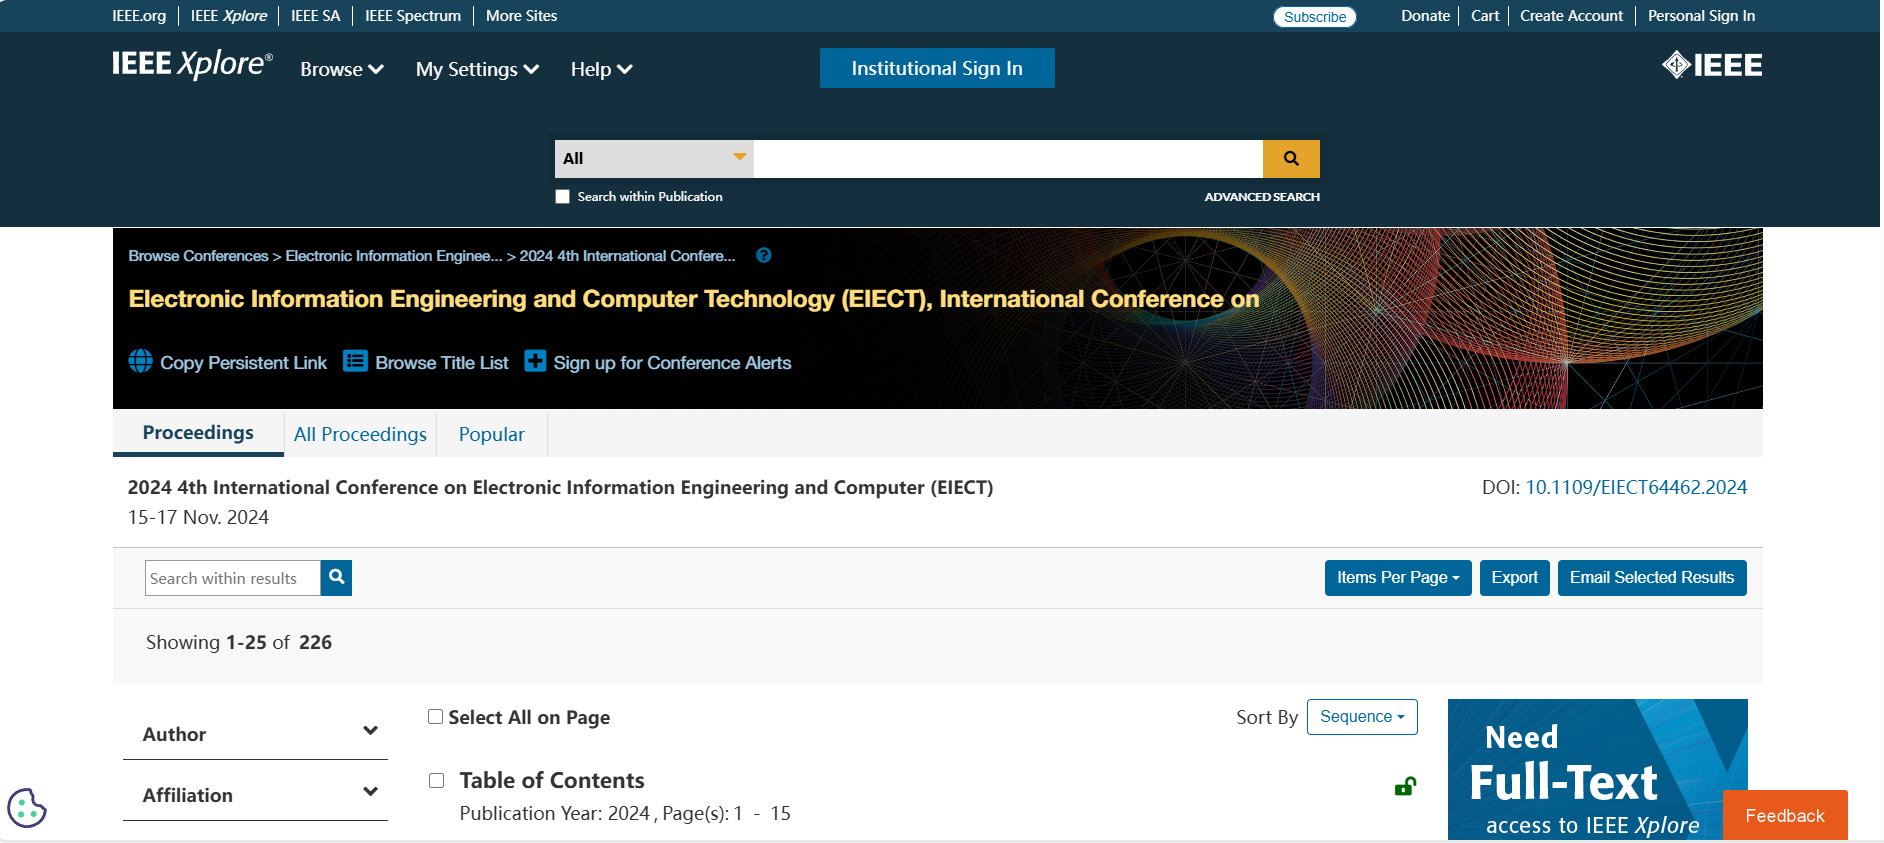Click Create Account link

click(x=1571, y=16)
